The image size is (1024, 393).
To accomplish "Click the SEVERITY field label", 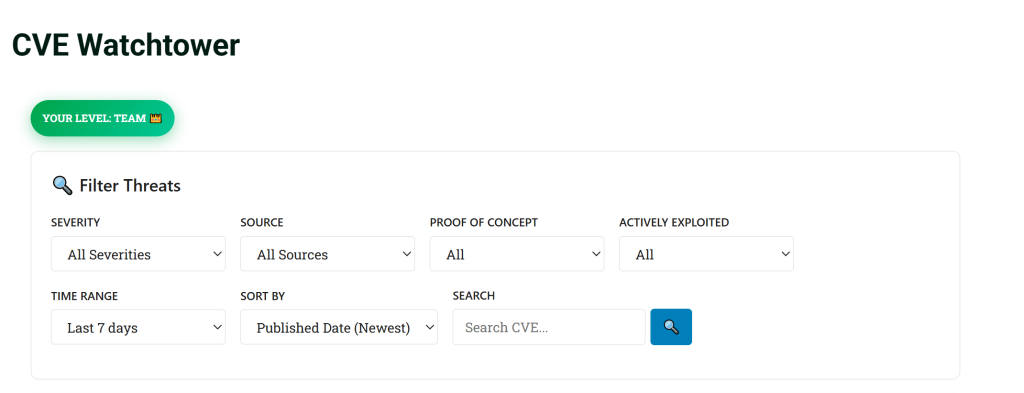I will click(76, 223).
